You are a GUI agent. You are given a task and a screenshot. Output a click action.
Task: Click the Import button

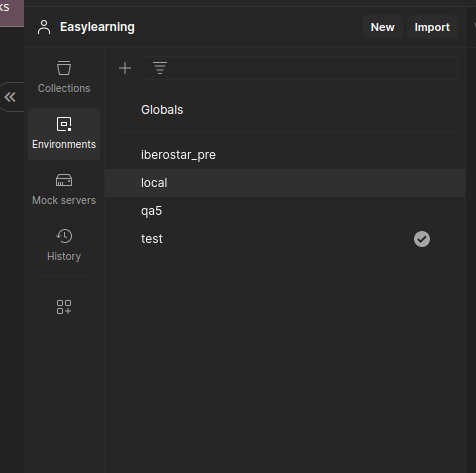pyautogui.click(x=432, y=27)
